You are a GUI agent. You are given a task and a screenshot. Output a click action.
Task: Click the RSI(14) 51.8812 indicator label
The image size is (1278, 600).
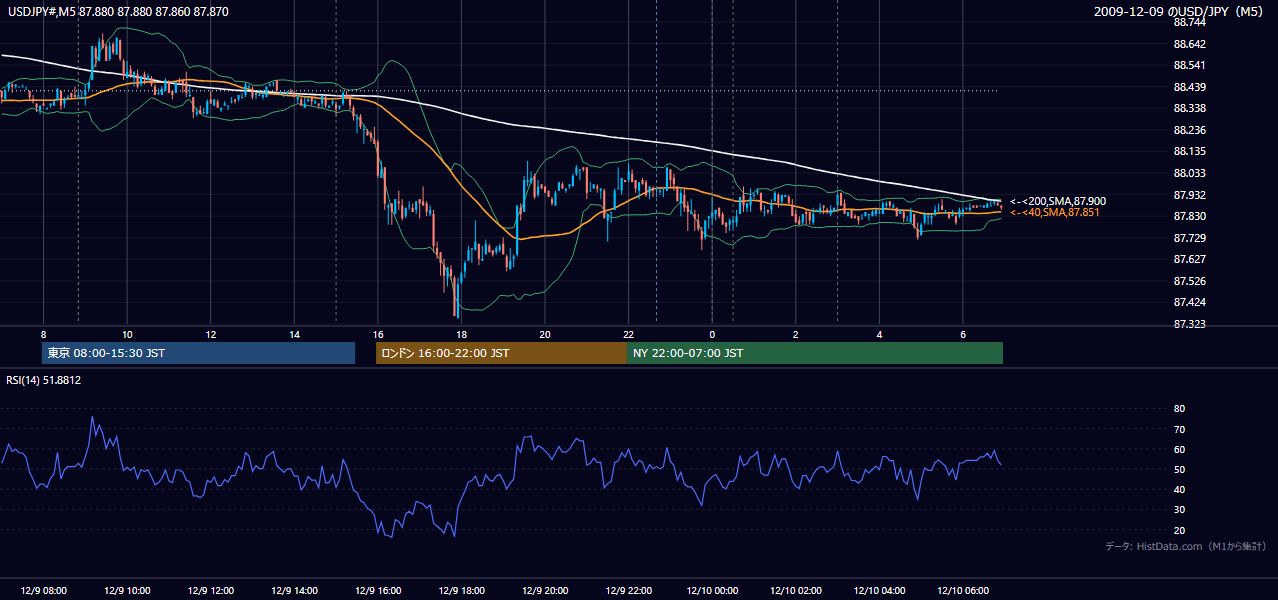tap(44, 380)
